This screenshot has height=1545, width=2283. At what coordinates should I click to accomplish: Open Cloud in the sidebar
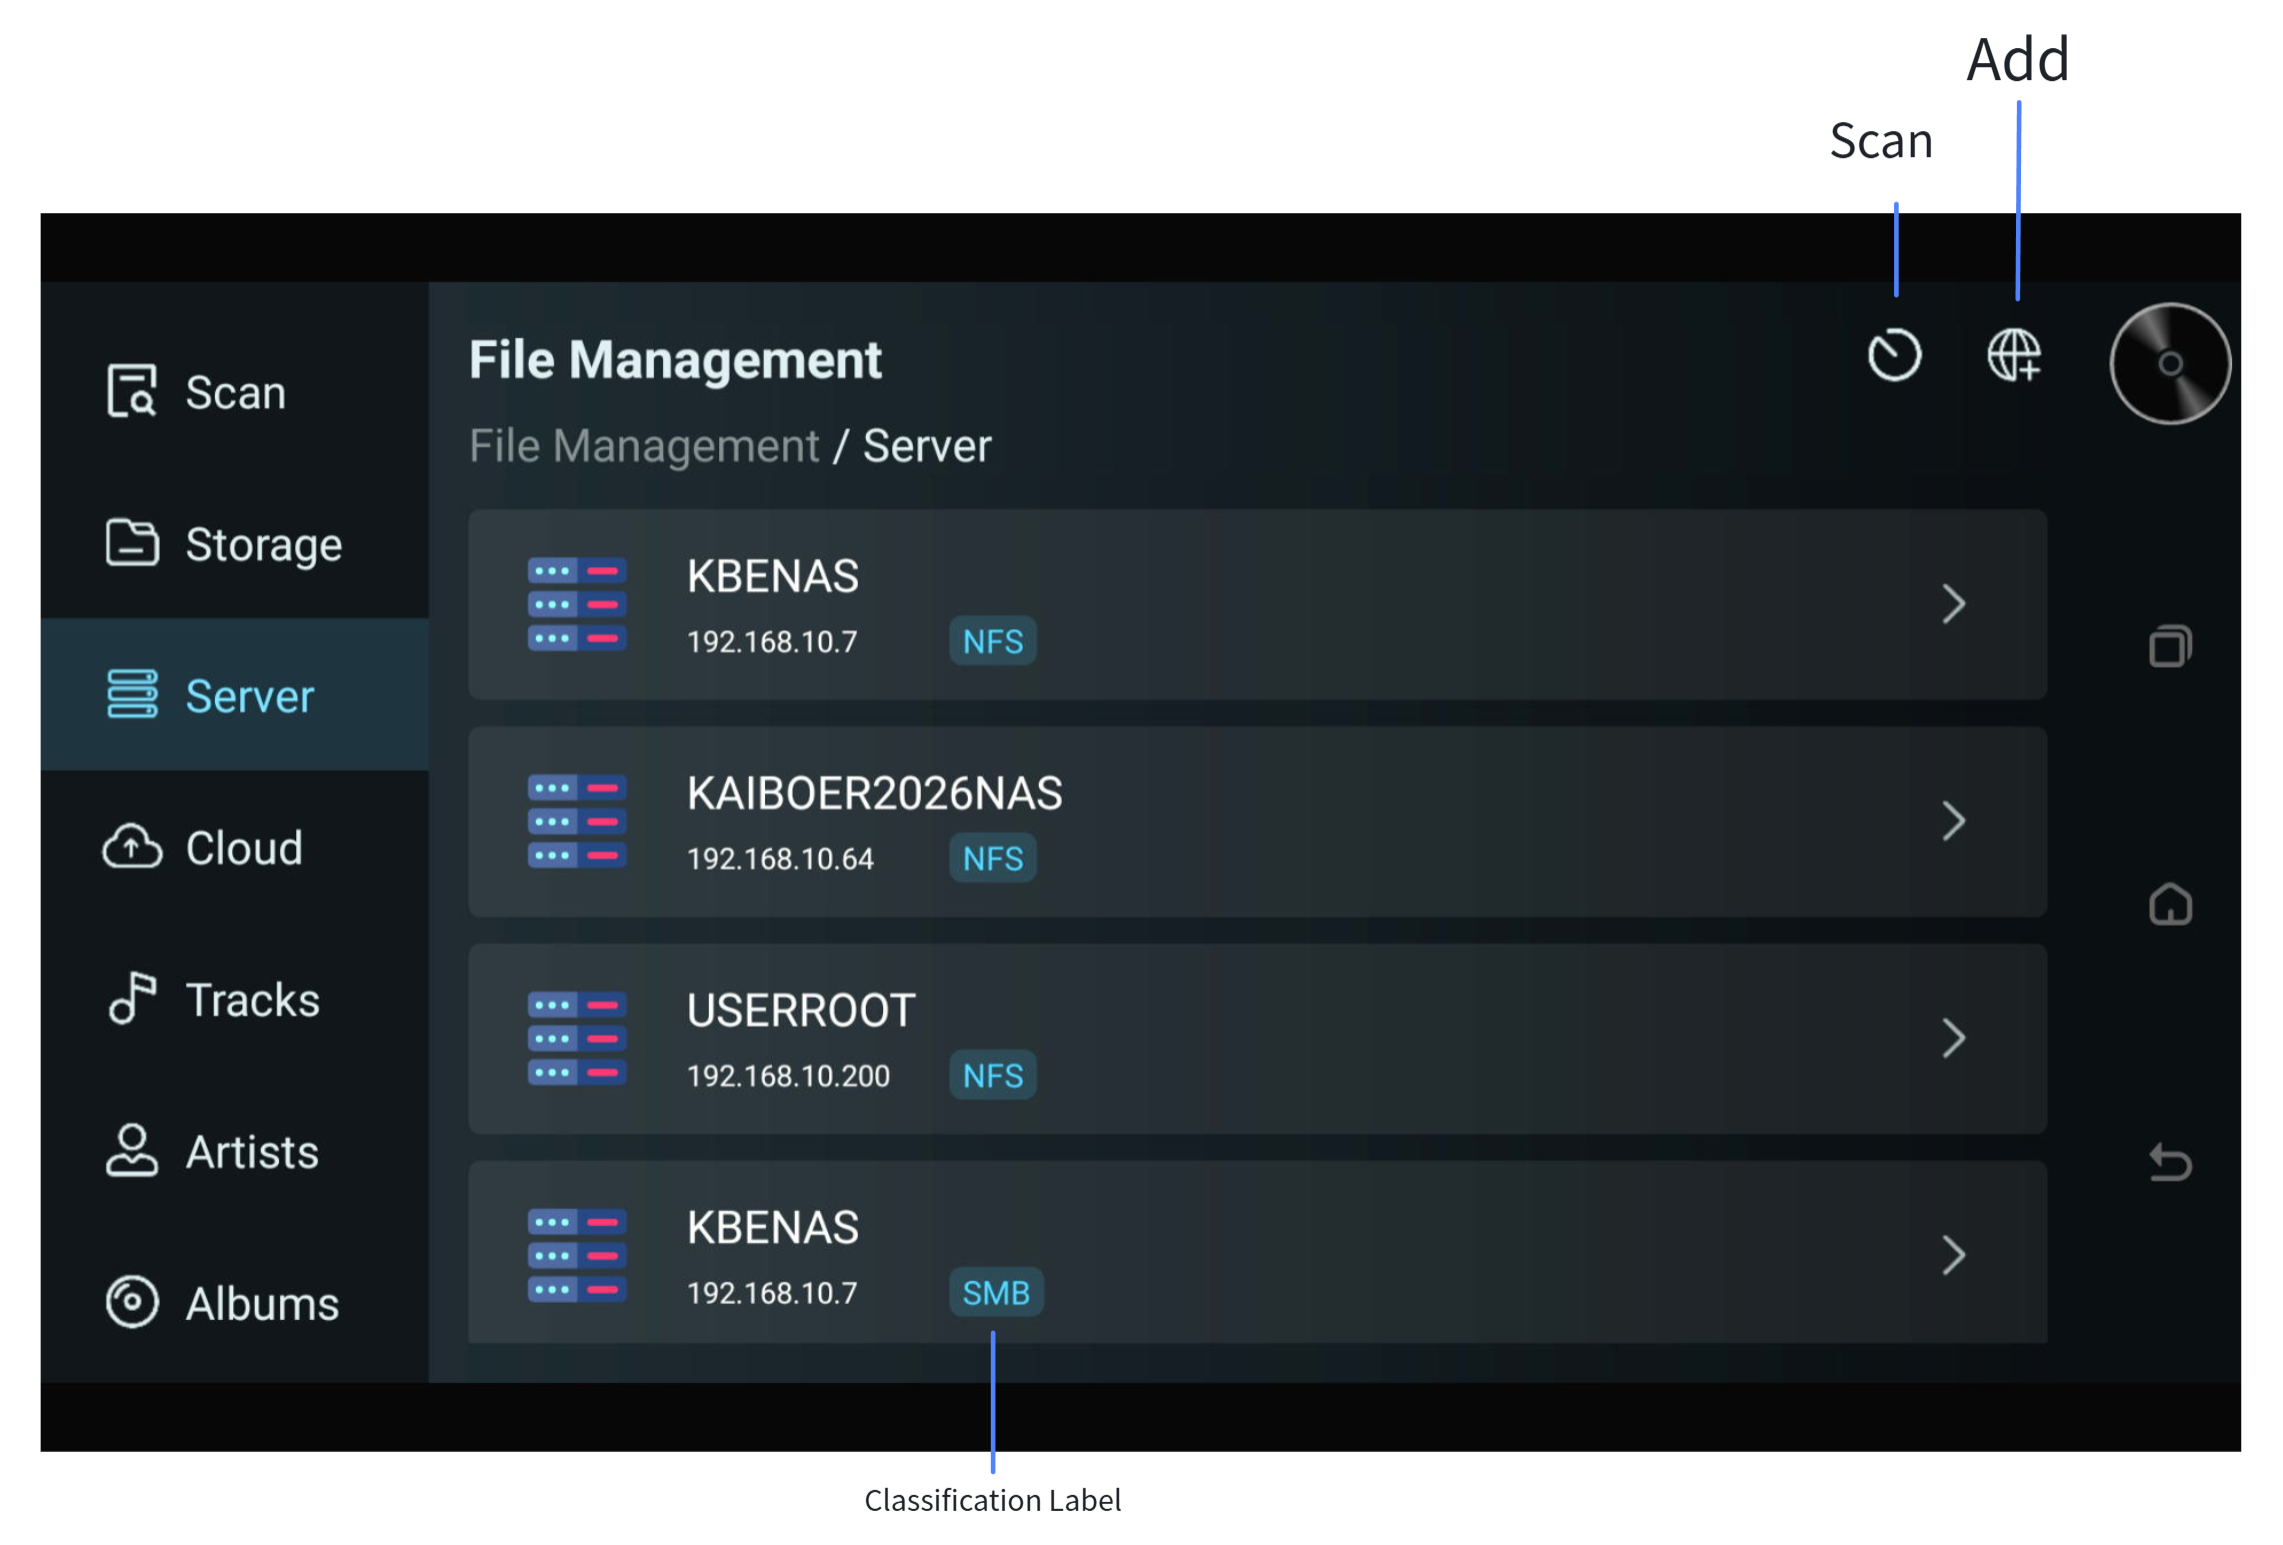pyautogui.click(x=235, y=847)
